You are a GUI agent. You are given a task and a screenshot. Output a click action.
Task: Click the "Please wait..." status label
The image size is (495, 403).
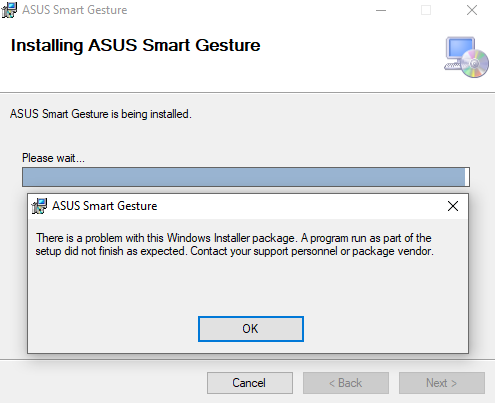point(53,158)
